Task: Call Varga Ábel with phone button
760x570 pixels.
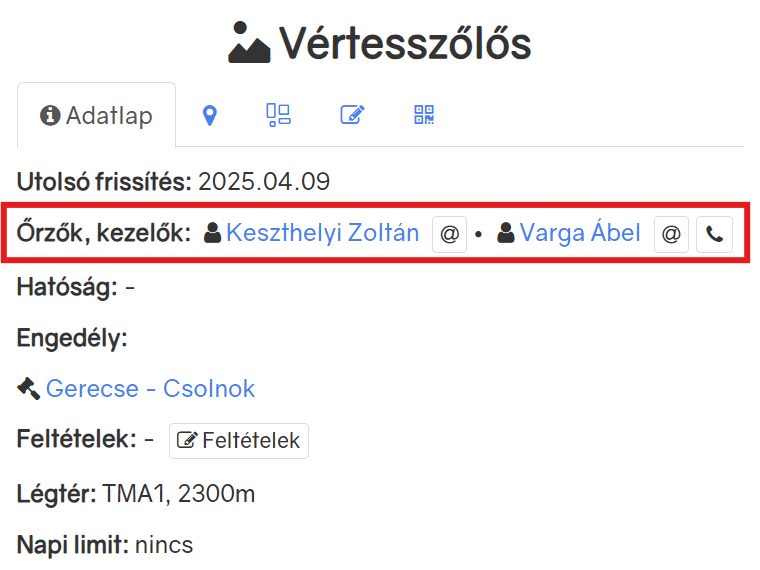Action: pos(714,235)
